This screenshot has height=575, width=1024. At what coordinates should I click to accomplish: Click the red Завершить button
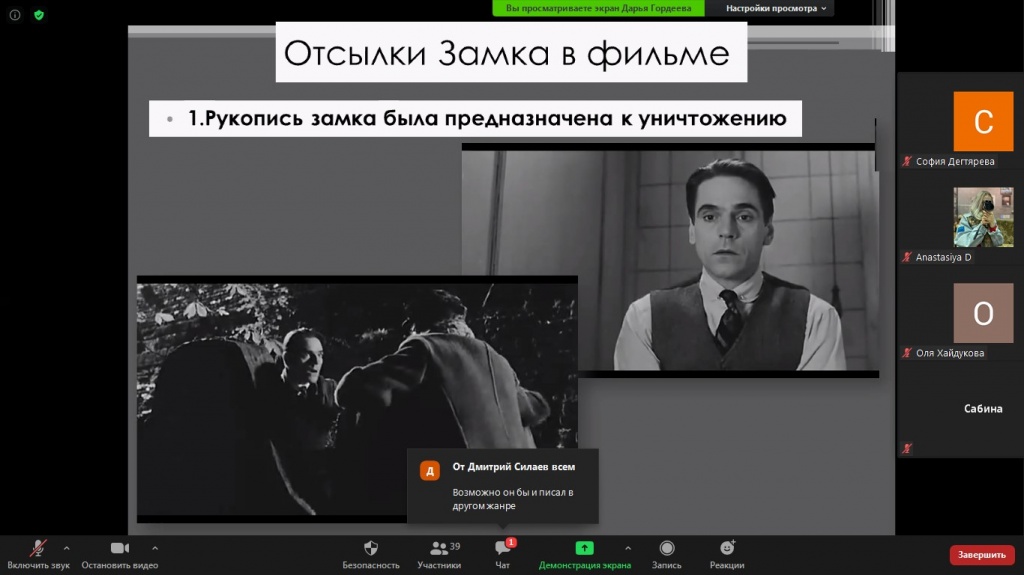(981, 555)
